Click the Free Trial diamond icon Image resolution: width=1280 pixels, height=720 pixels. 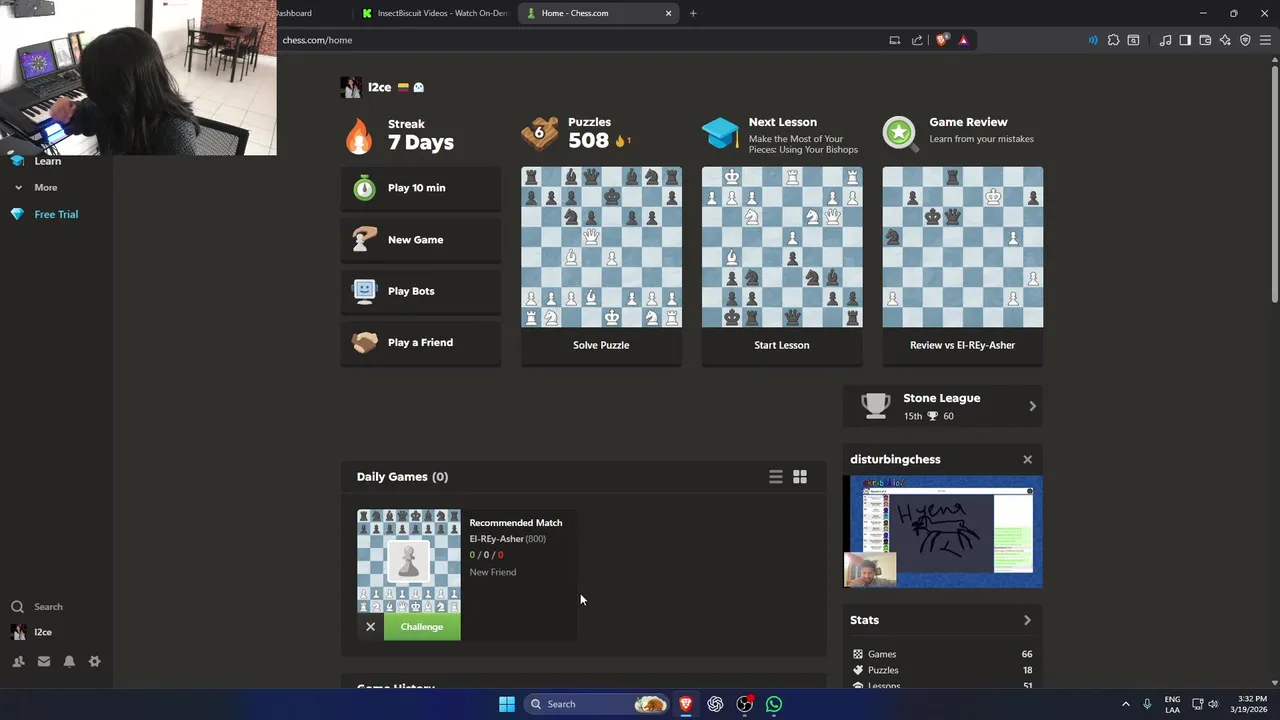(x=17, y=214)
